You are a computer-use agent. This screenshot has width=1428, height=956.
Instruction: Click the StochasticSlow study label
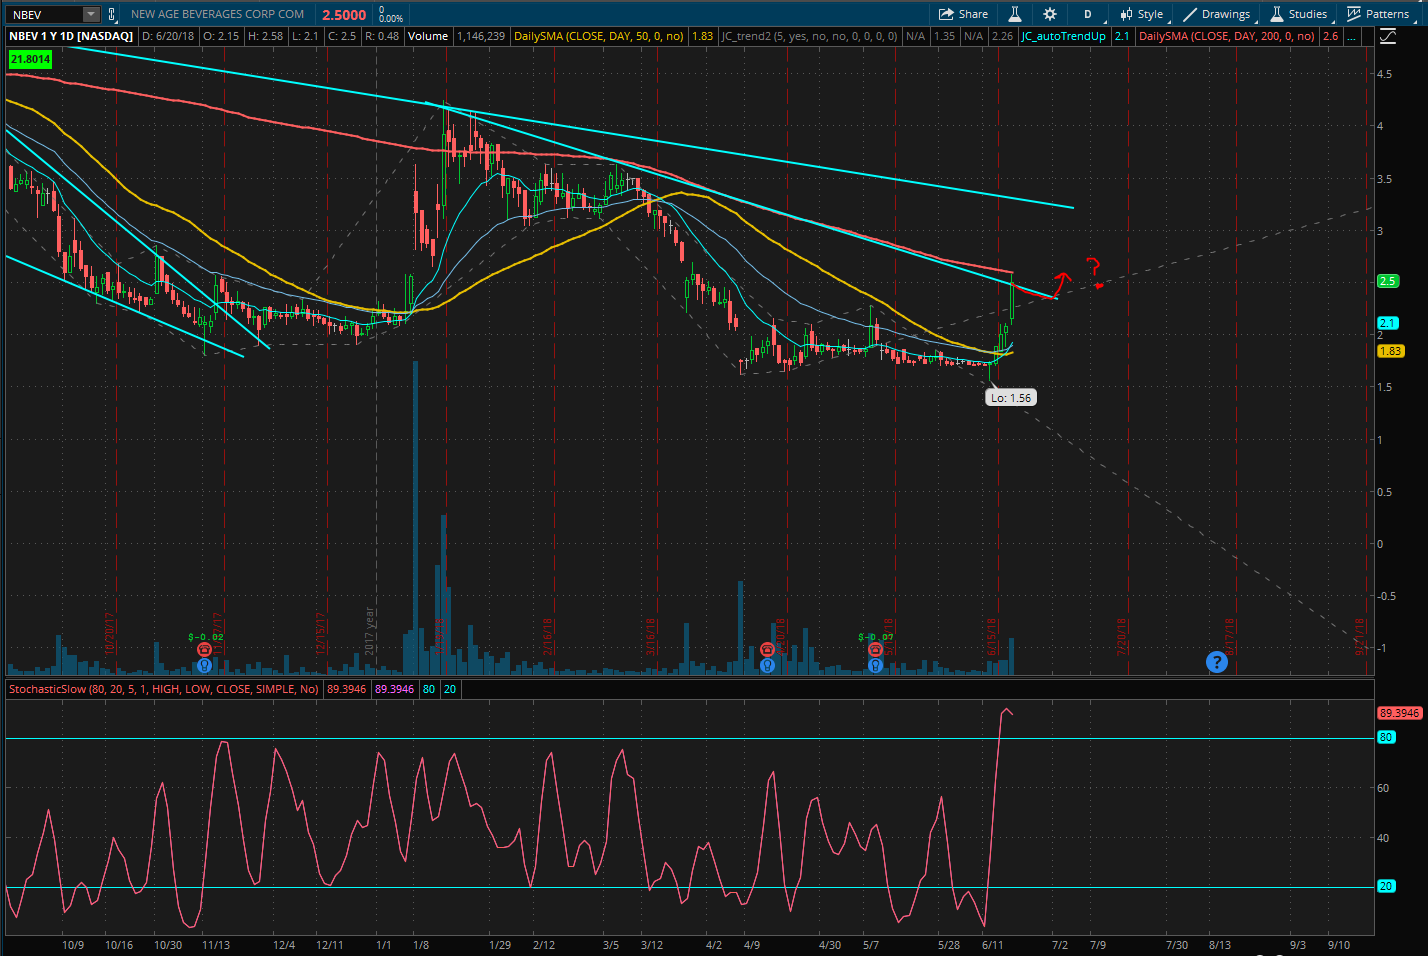click(x=164, y=689)
